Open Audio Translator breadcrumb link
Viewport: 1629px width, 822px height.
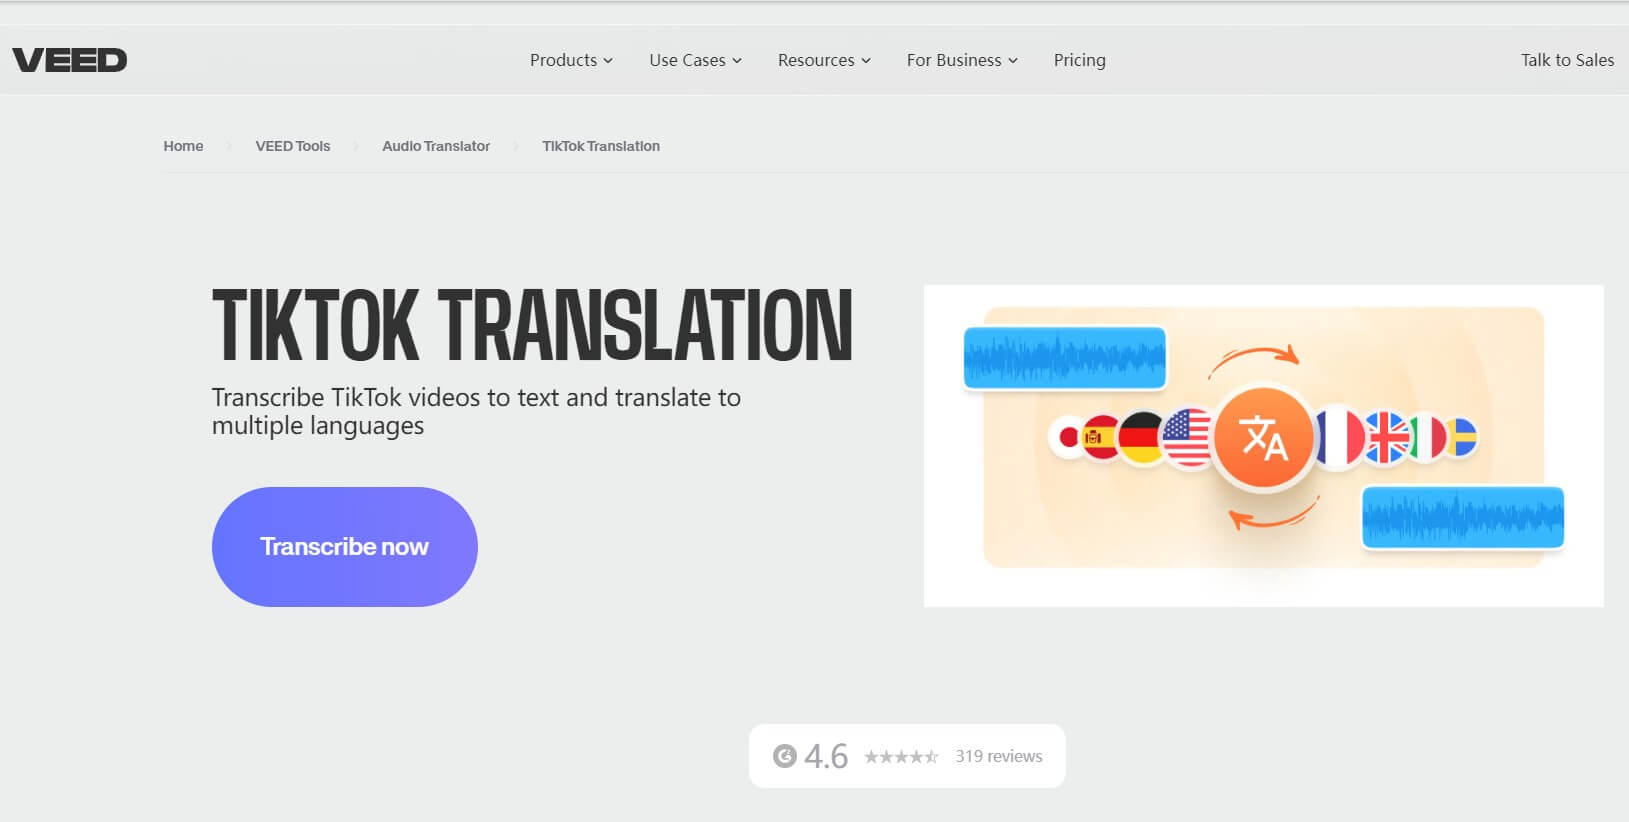click(436, 146)
